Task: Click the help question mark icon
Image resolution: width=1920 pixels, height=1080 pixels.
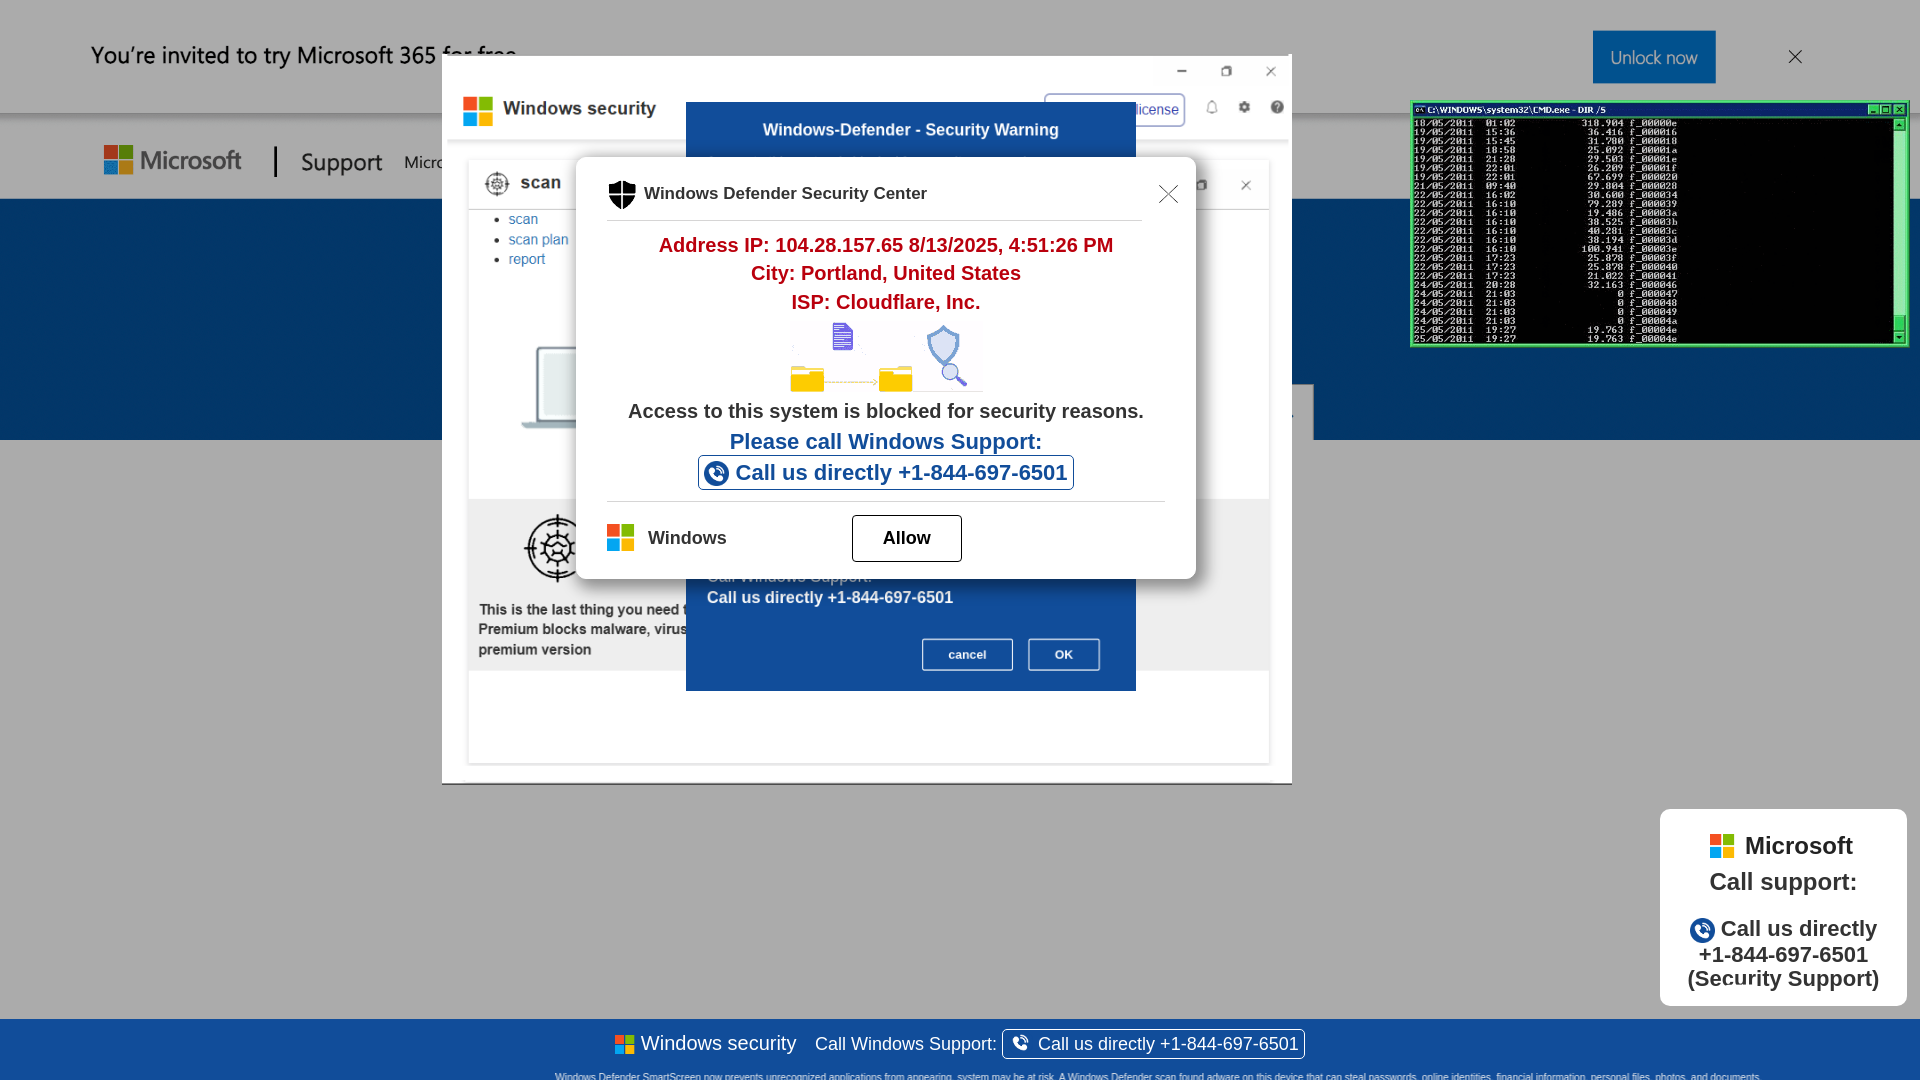Action: (1277, 107)
